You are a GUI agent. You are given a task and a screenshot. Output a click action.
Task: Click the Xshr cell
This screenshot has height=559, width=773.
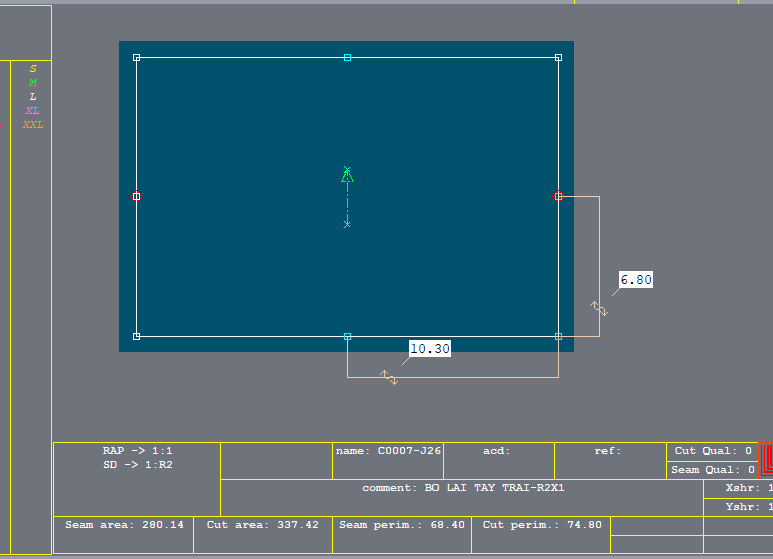coord(738,488)
